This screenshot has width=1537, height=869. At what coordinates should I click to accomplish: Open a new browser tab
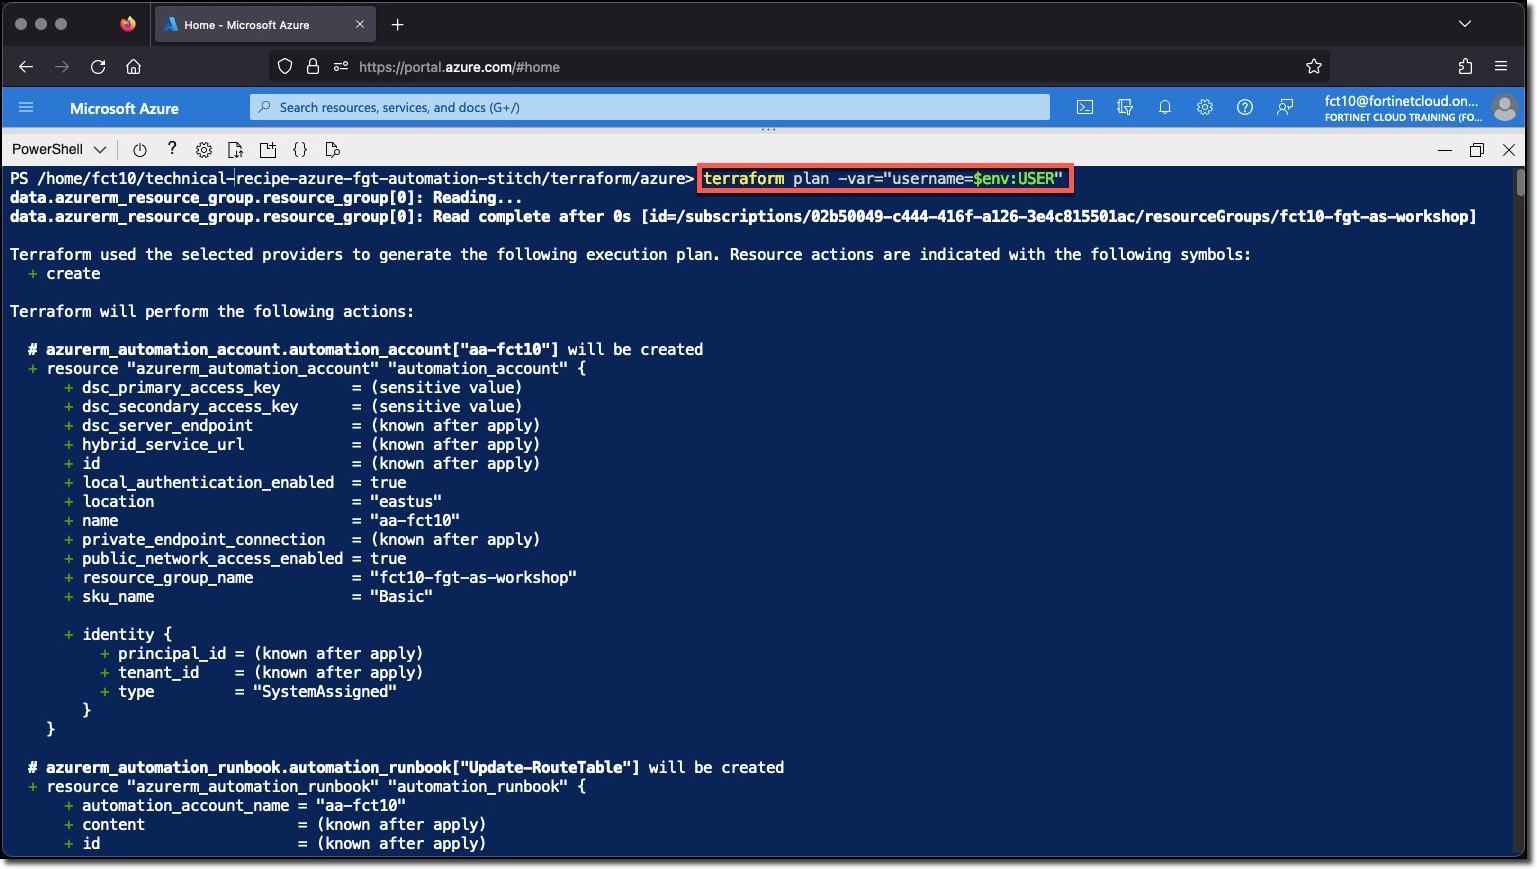pos(398,24)
